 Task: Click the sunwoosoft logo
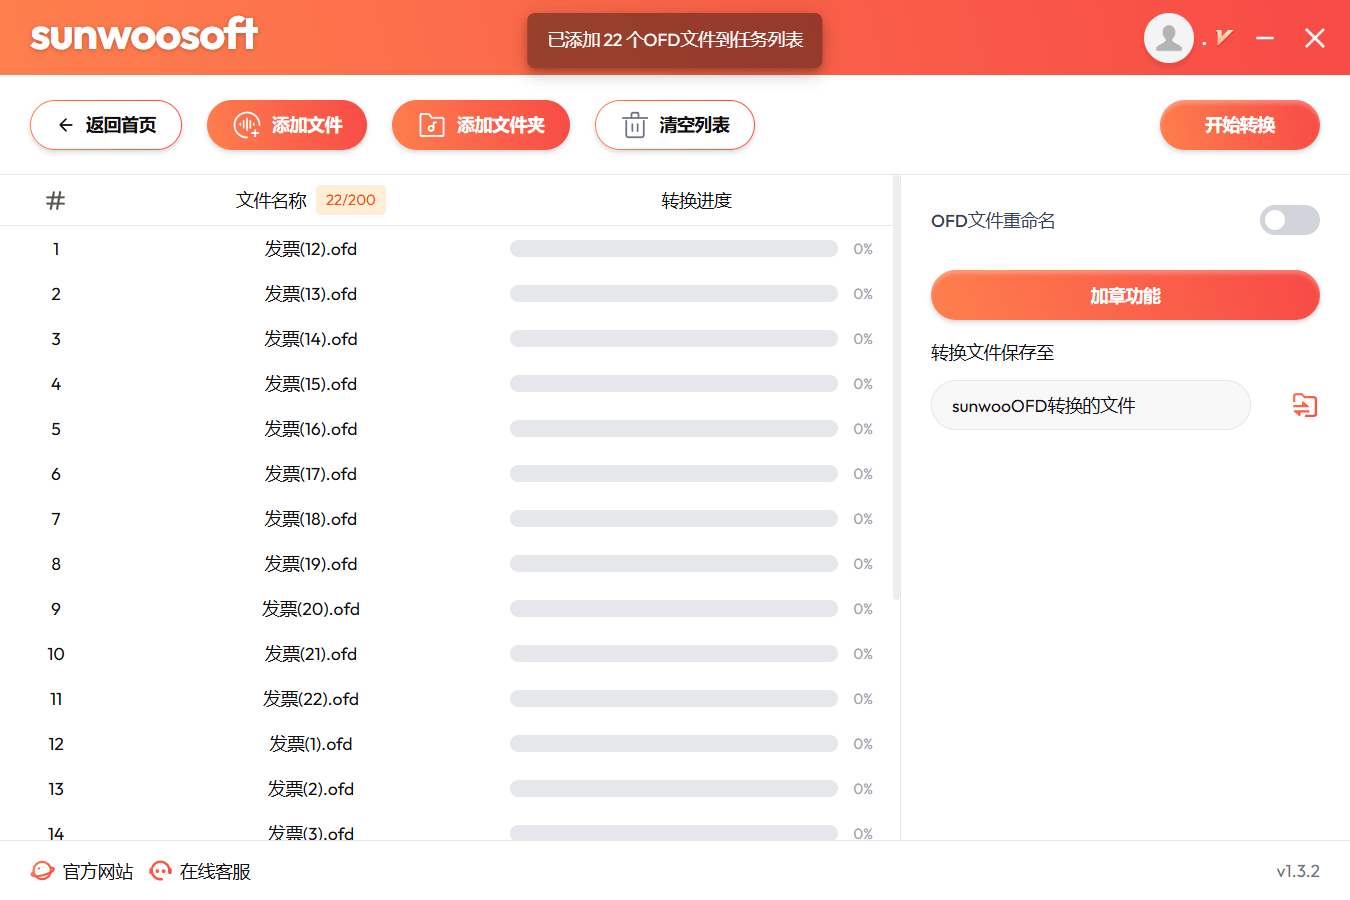pyautogui.click(x=144, y=36)
